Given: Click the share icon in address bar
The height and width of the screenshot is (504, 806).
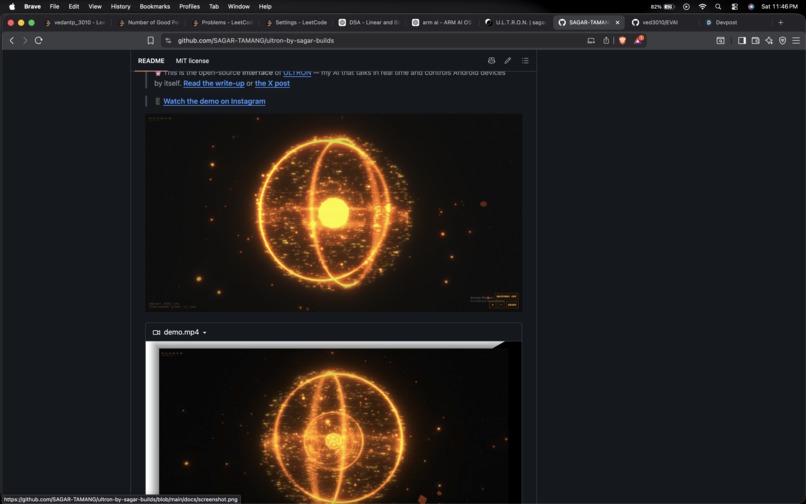Looking at the screenshot, I should point(606,41).
